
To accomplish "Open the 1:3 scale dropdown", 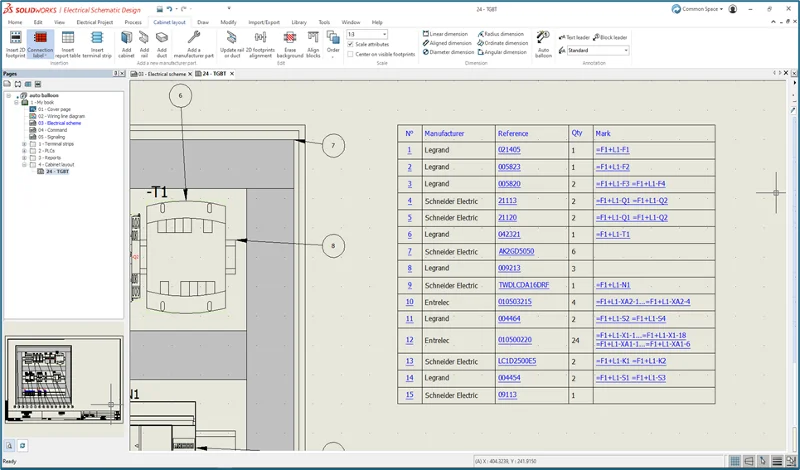I will 384,34.
